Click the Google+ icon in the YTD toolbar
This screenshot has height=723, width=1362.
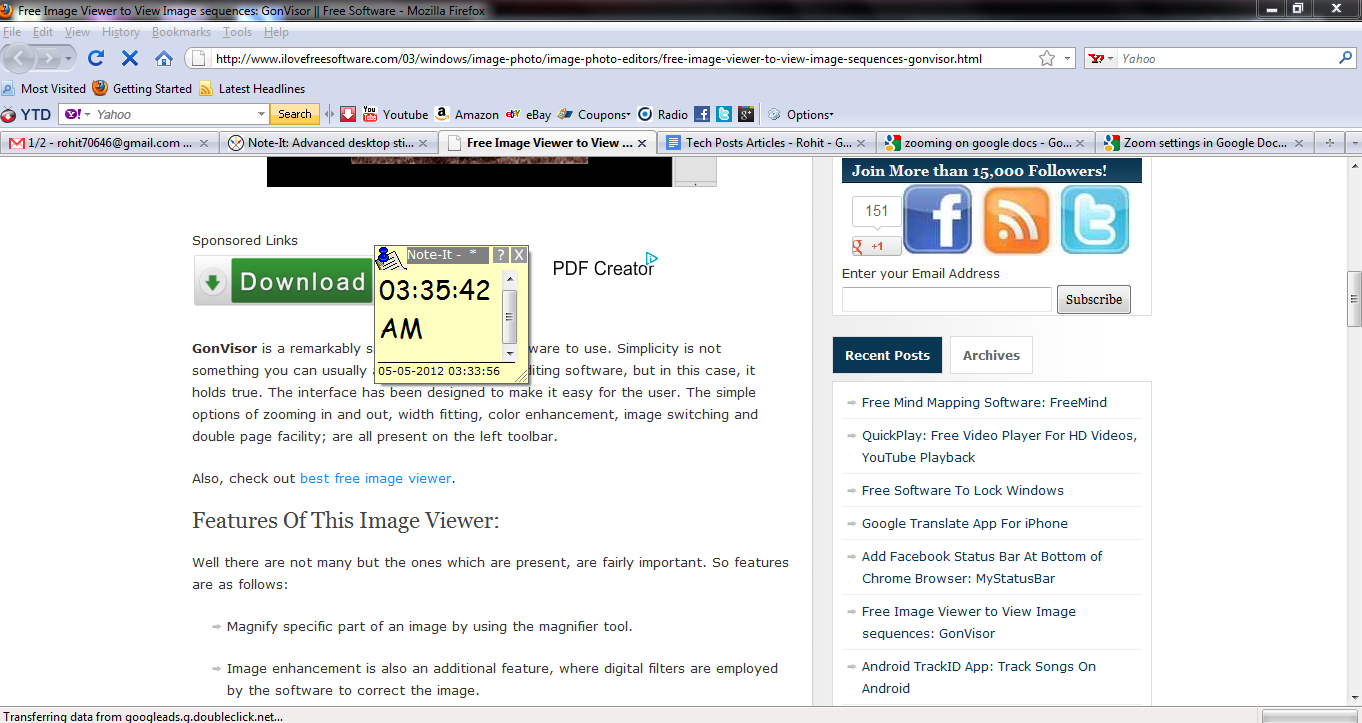[745, 114]
